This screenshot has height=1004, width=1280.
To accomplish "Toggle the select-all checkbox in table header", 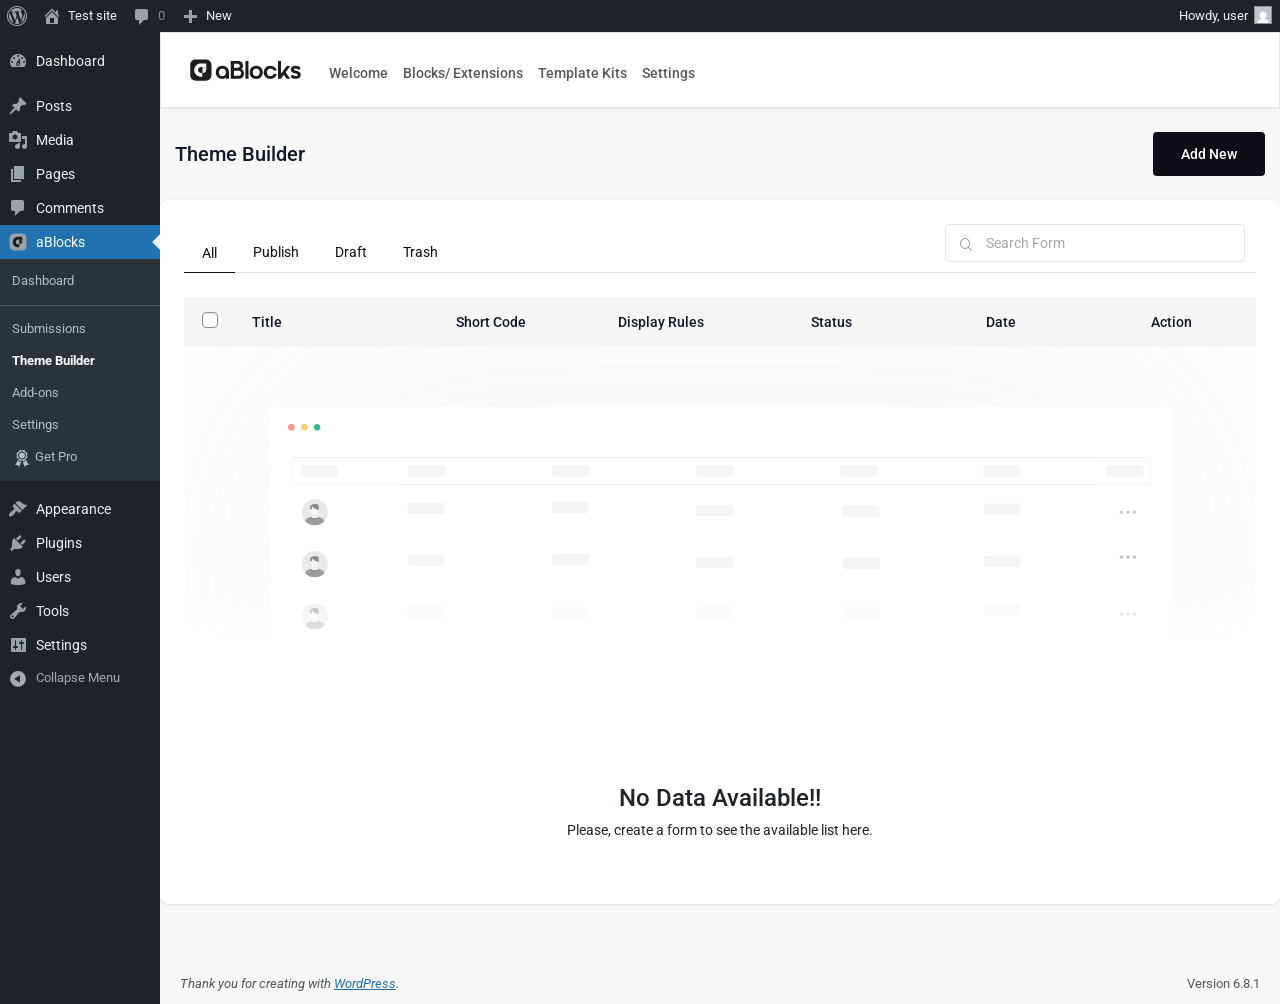I will 210,320.
